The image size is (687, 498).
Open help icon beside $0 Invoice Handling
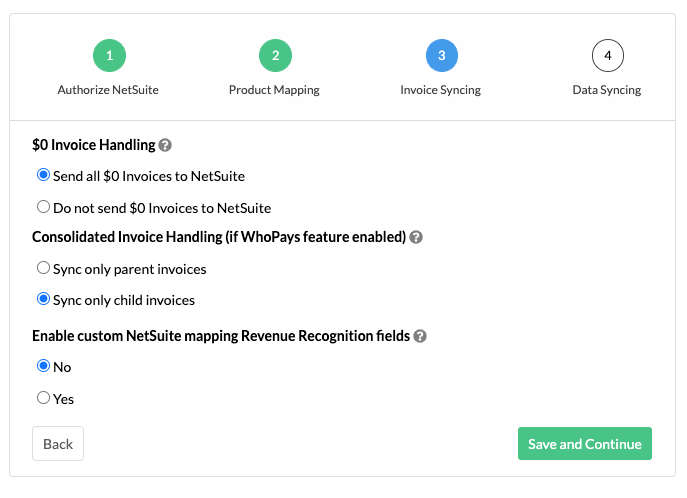[165, 145]
